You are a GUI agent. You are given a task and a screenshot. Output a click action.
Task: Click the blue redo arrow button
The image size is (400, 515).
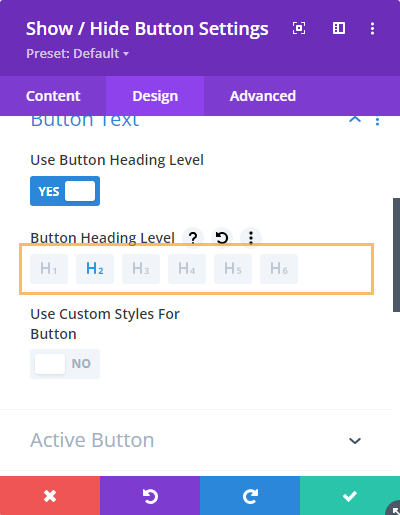pyautogui.click(x=250, y=496)
